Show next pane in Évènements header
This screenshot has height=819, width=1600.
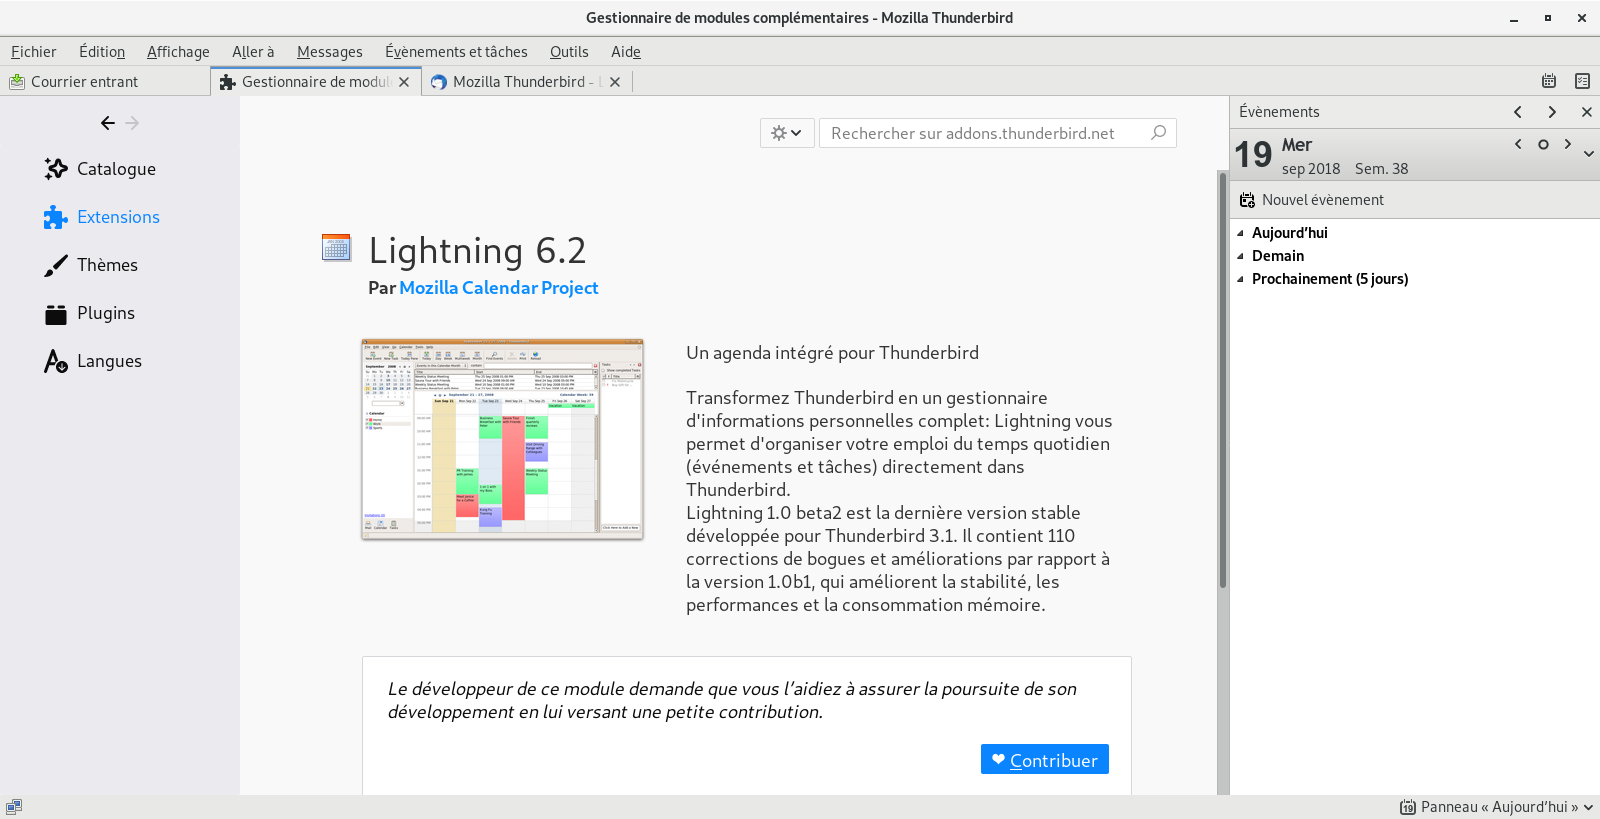1552,112
